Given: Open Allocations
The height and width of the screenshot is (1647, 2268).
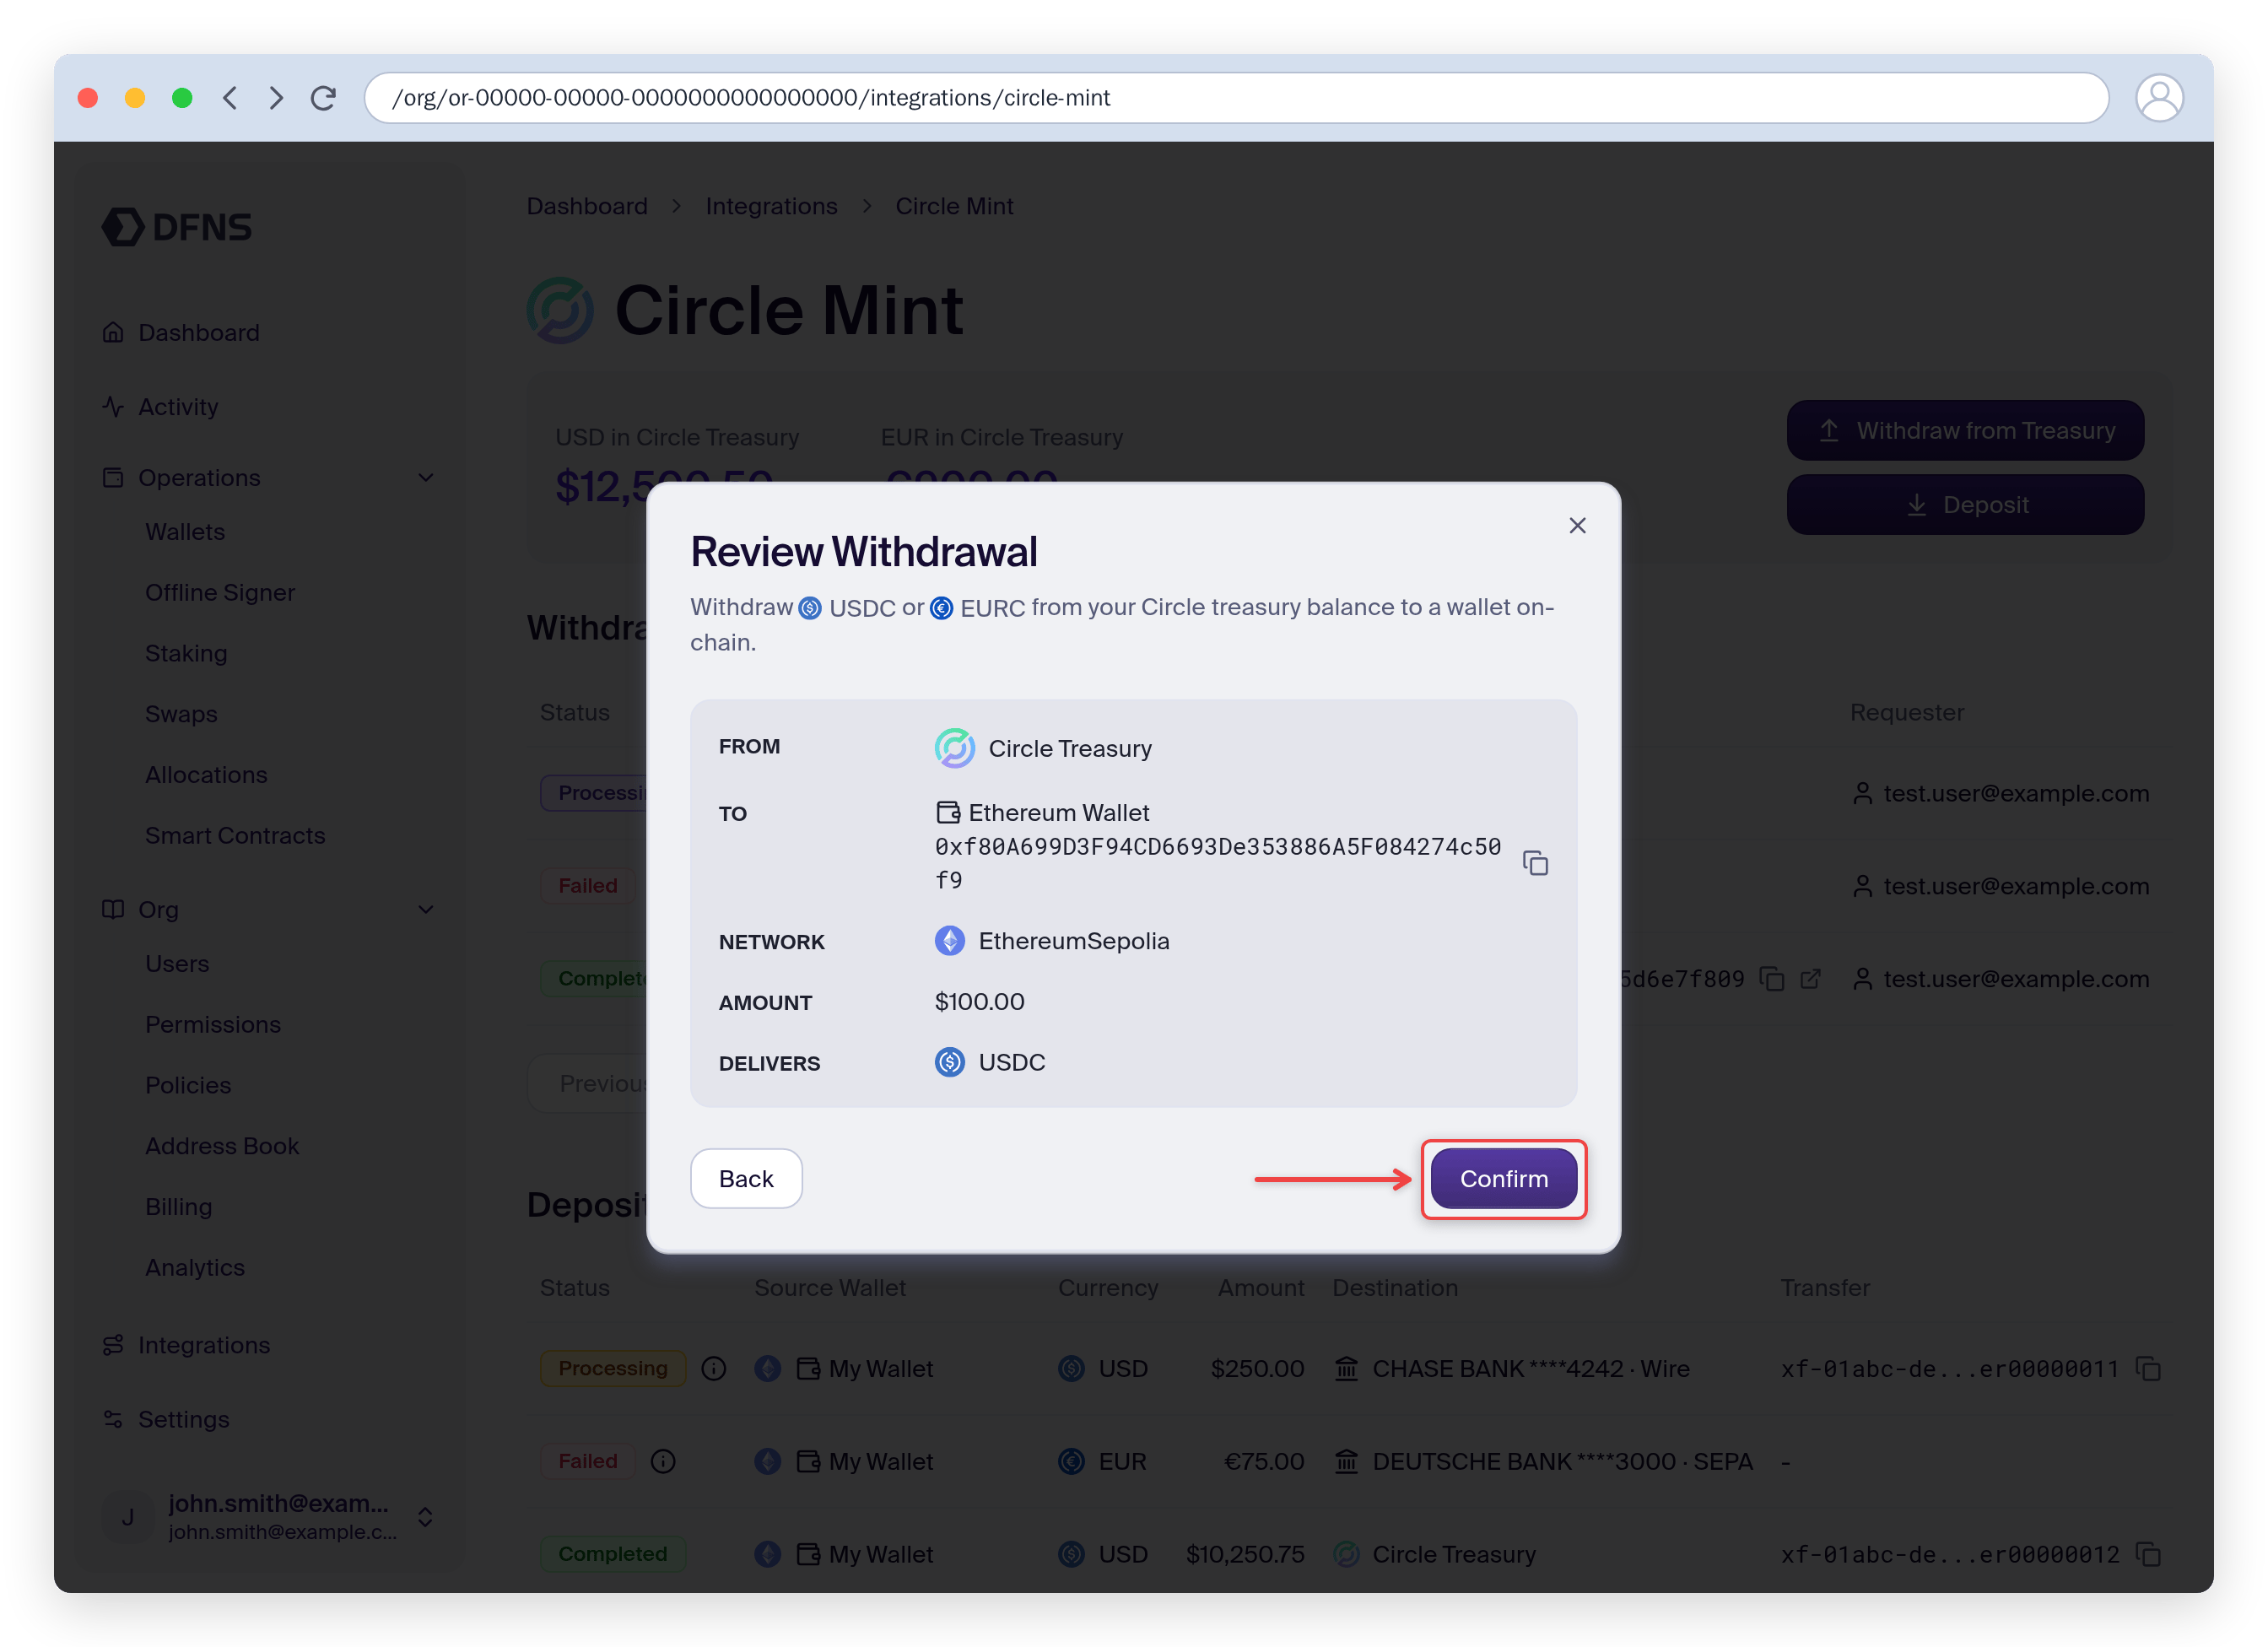Looking at the screenshot, I should (x=206, y=775).
